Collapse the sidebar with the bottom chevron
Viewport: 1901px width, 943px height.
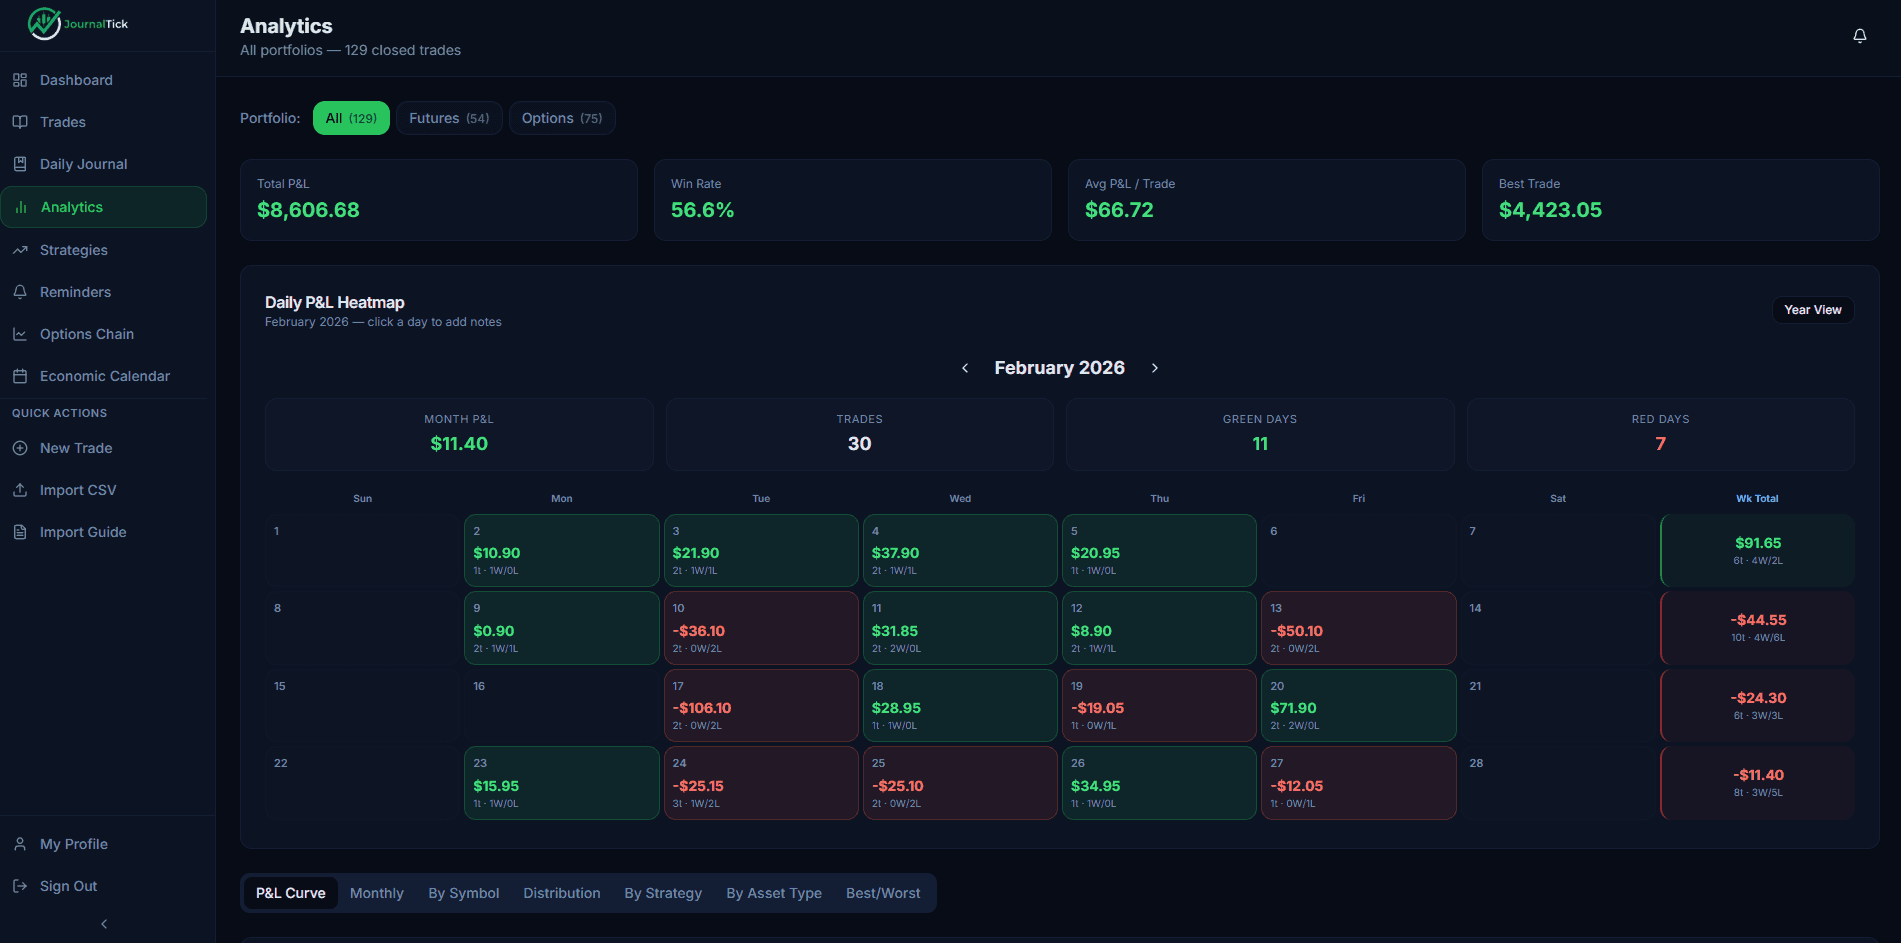tap(103, 923)
